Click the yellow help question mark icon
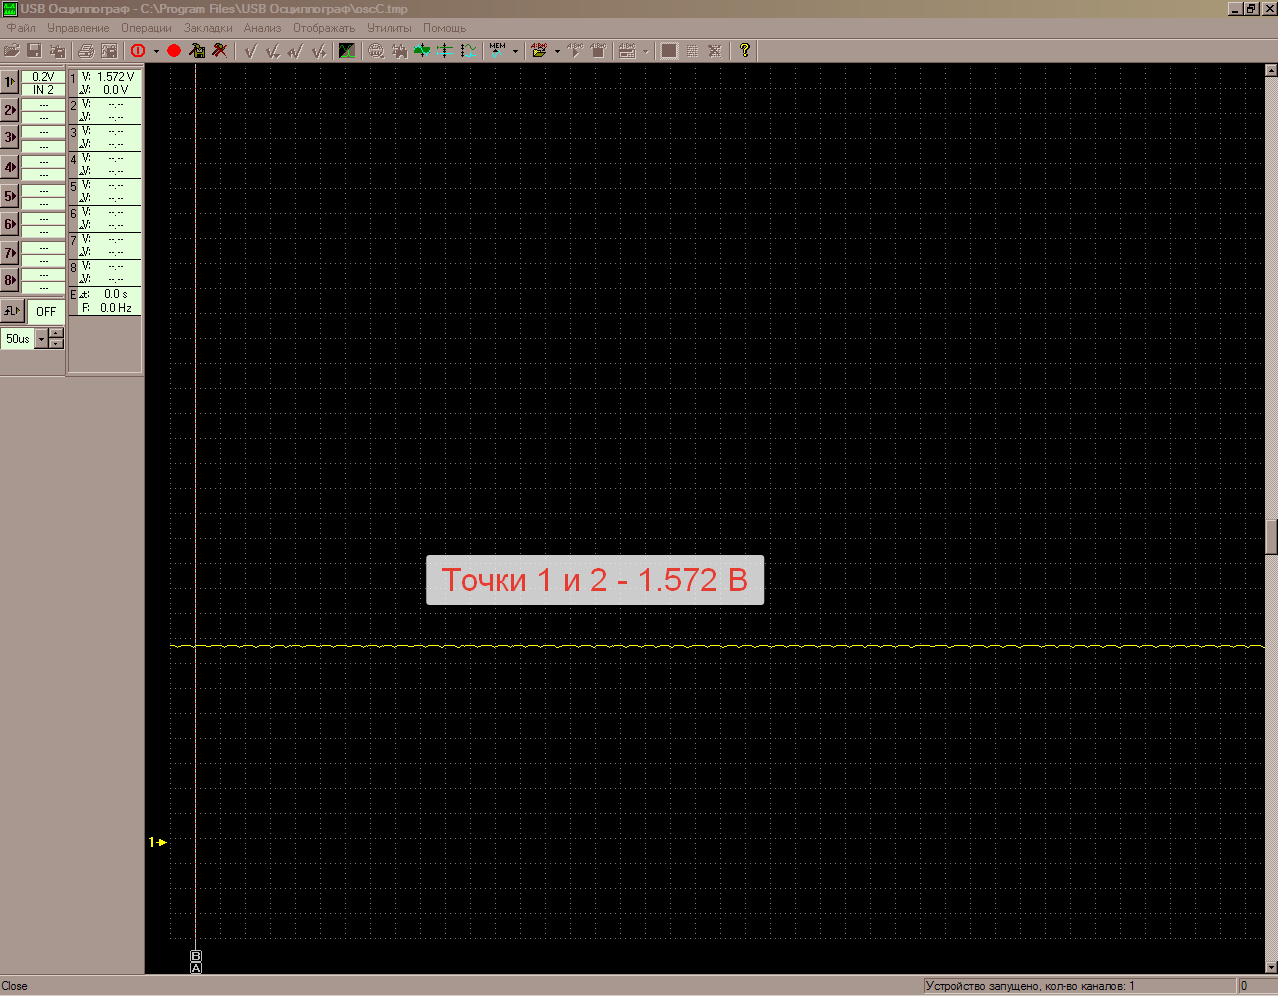 click(x=744, y=50)
